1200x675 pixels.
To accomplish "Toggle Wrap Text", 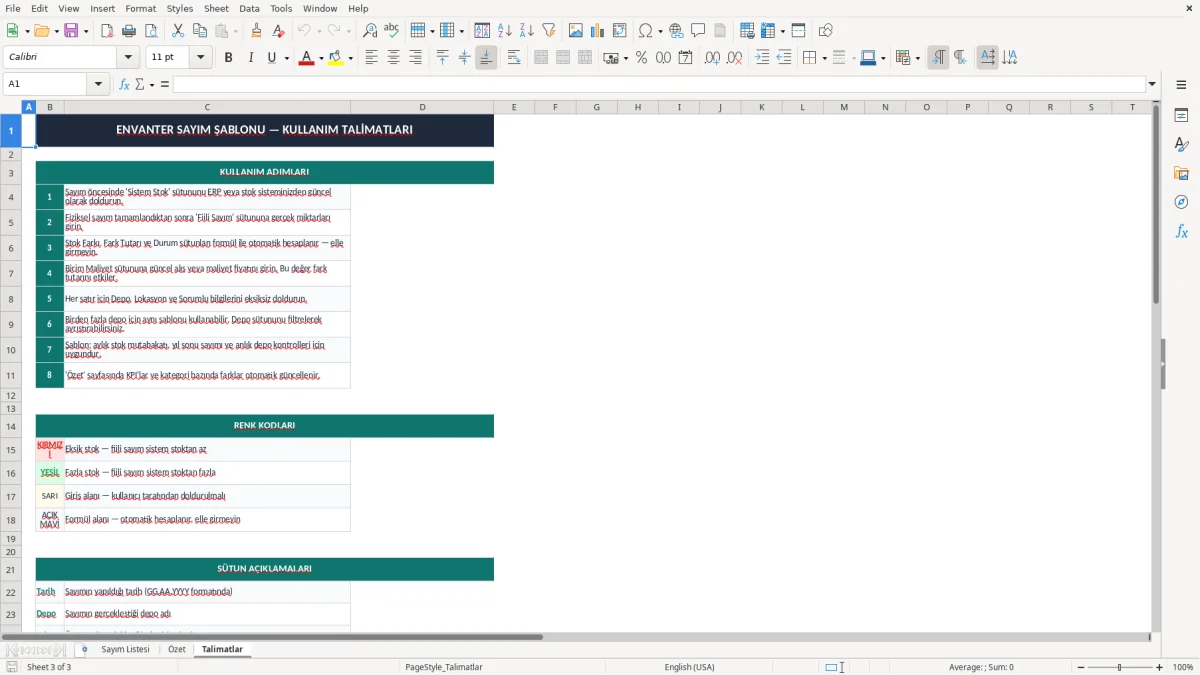I will tap(514, 58).
